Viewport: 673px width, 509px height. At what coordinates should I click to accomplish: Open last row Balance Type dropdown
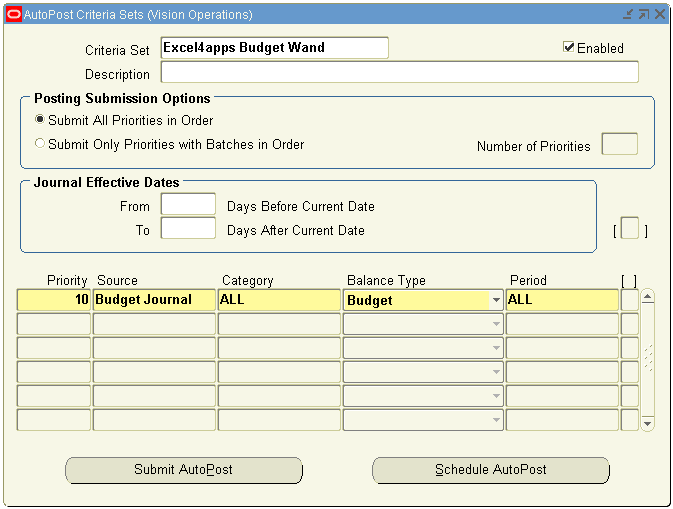(x=496, y=420)
